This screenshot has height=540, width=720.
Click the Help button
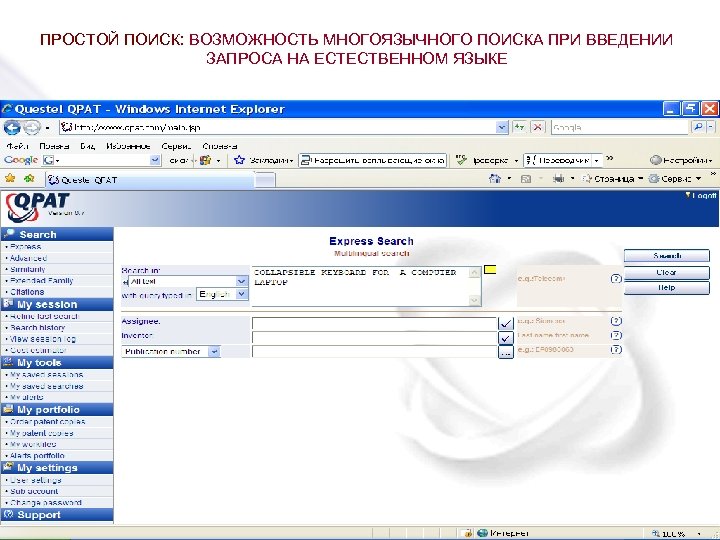click(666, 287)
